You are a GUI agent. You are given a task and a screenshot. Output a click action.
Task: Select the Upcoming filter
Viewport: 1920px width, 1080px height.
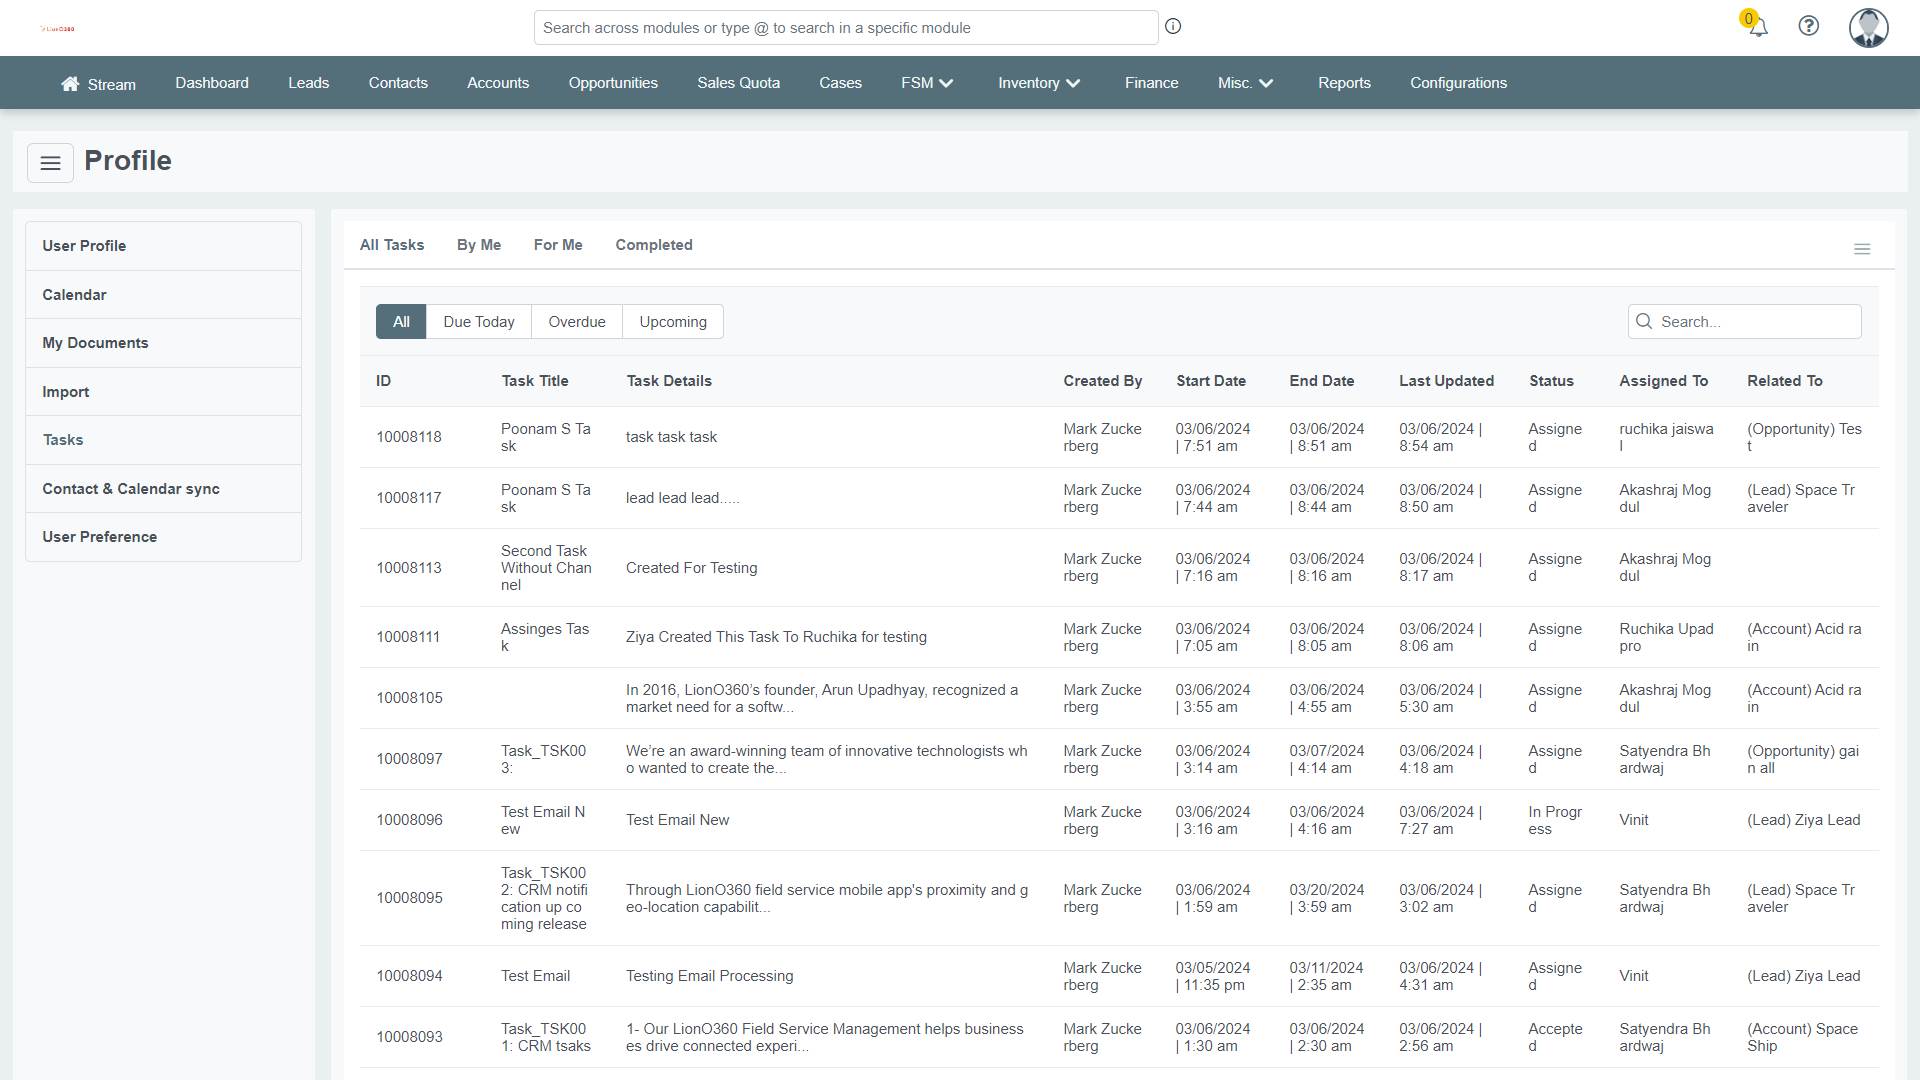672,322
